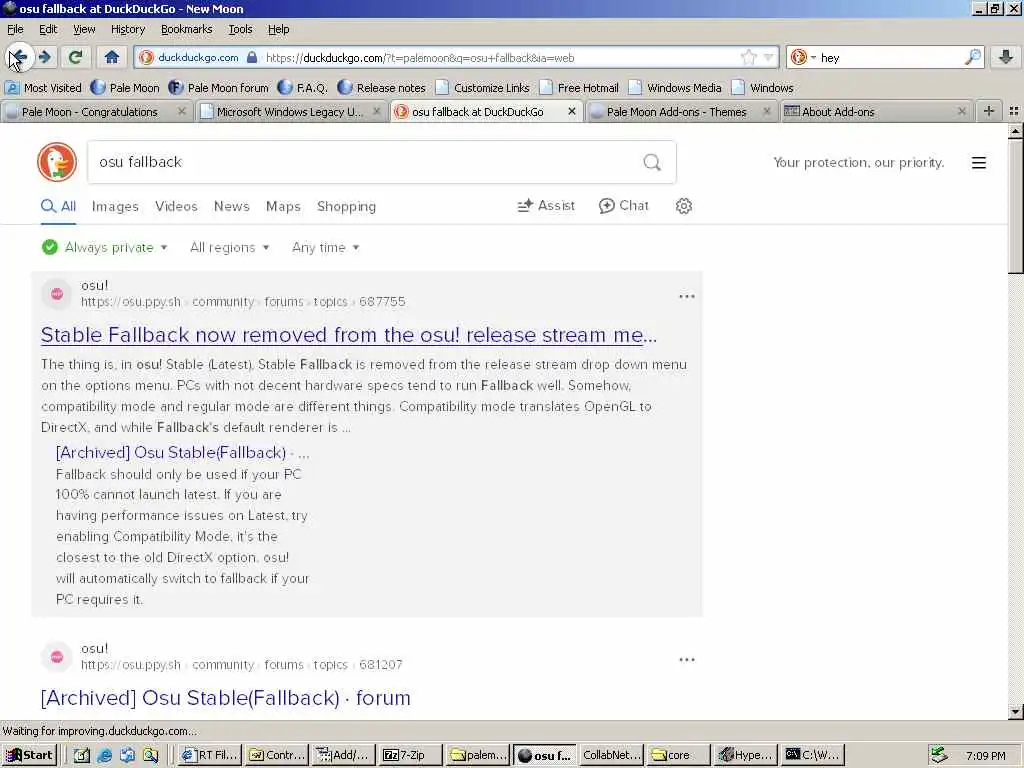Click the system tray network icon

[940, 755]
